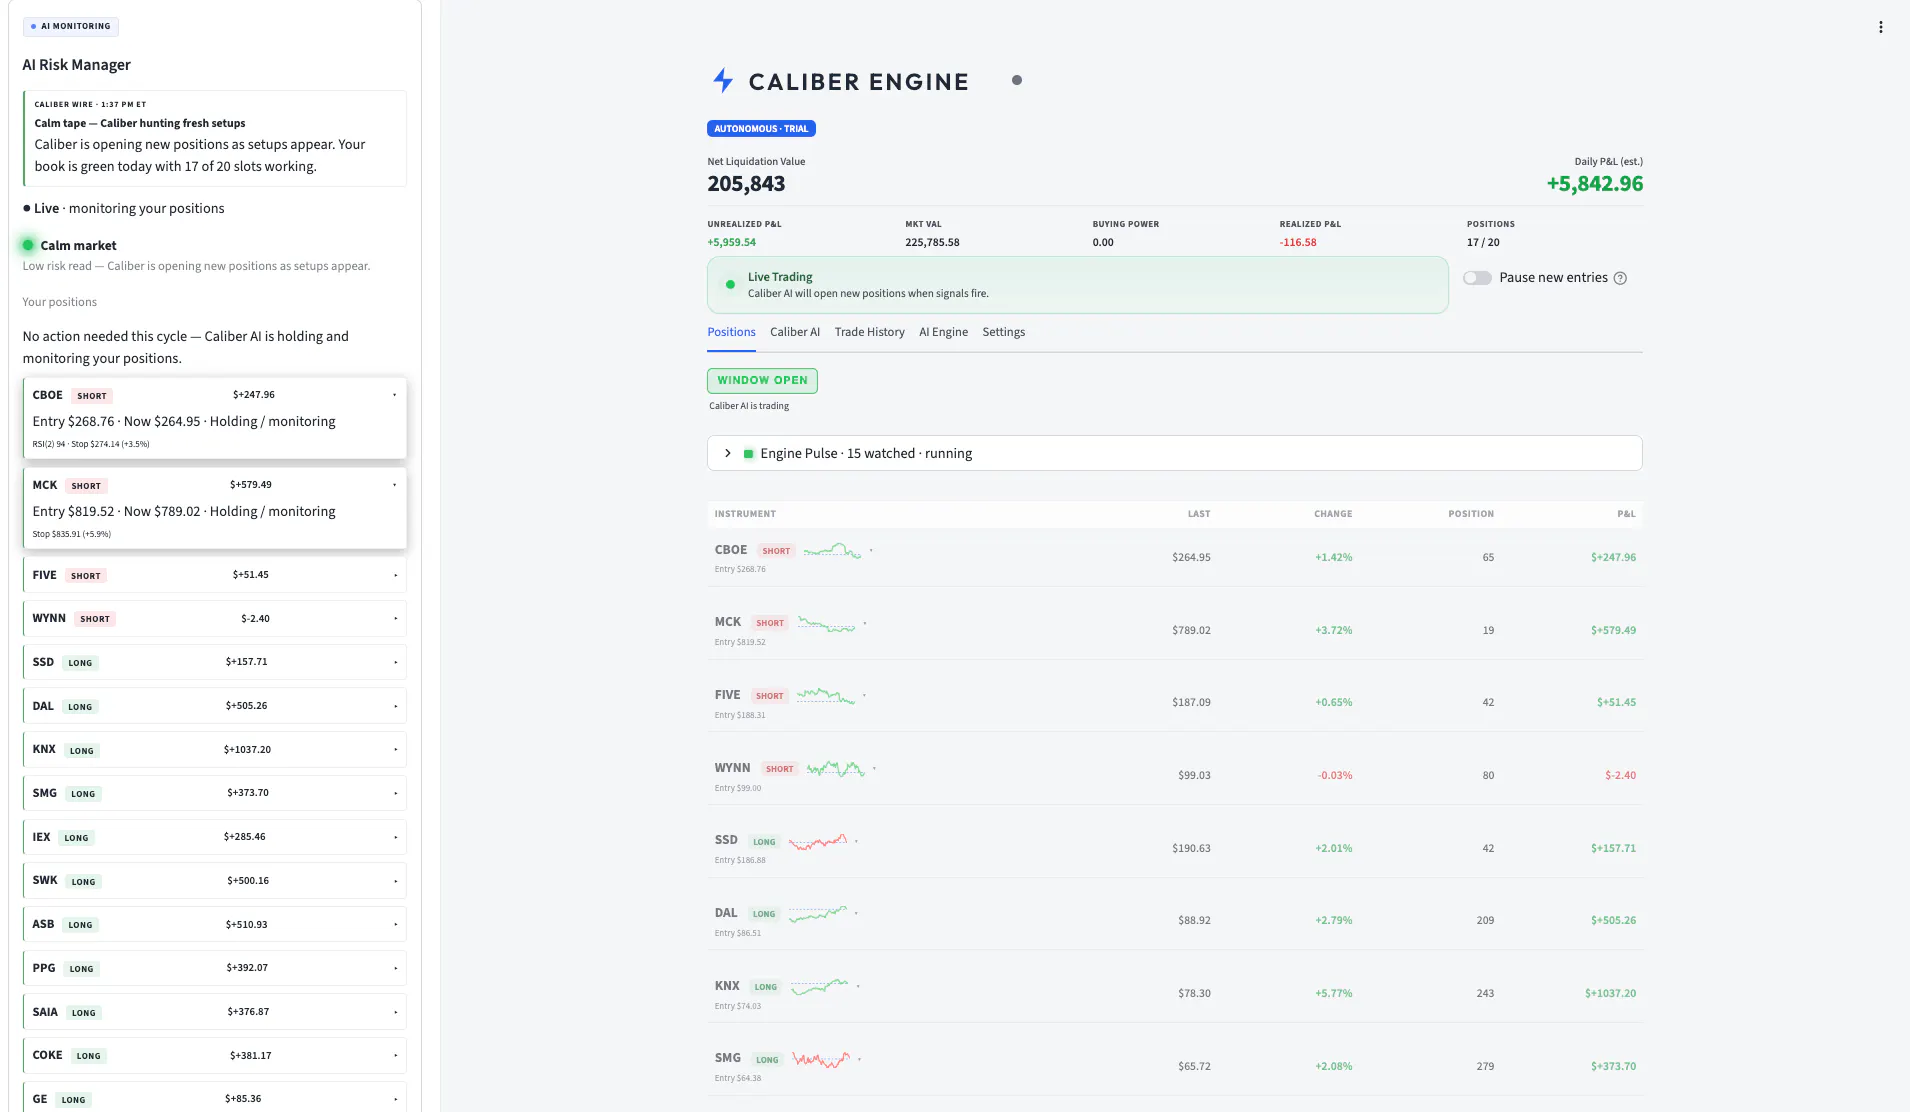Expand the SWK card arrow in sidebar
1910x1112 pixels.
395,881
